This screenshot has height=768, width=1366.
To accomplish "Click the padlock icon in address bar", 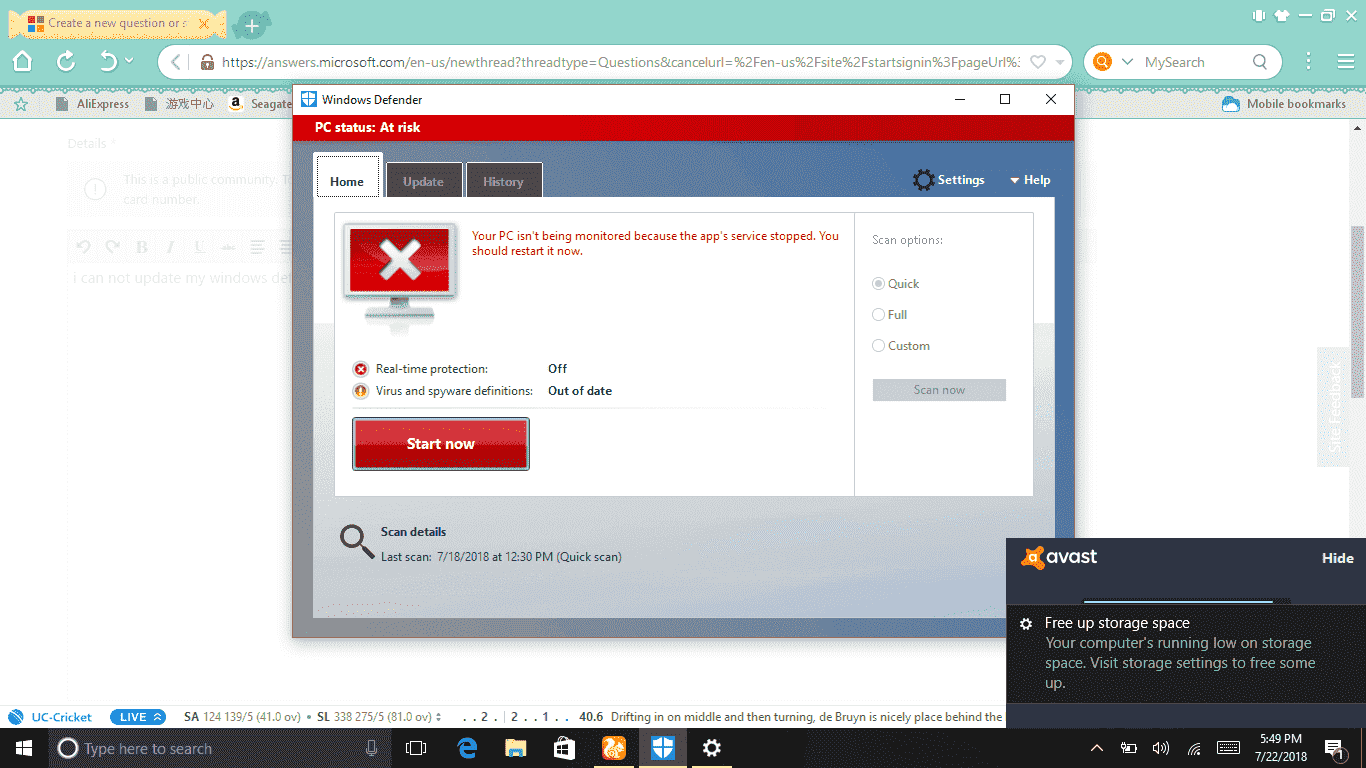I will pos(207,62).
